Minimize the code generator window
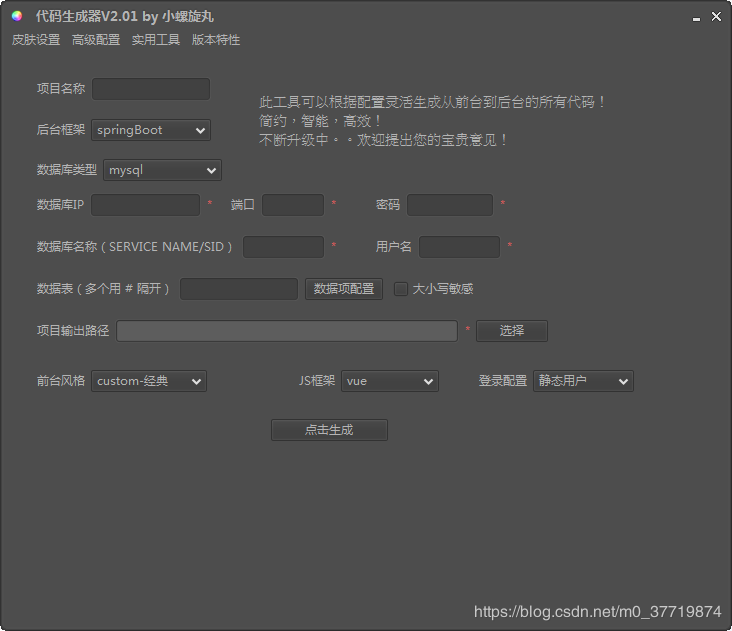Screen dimensions: 732x631 [696, 18]
